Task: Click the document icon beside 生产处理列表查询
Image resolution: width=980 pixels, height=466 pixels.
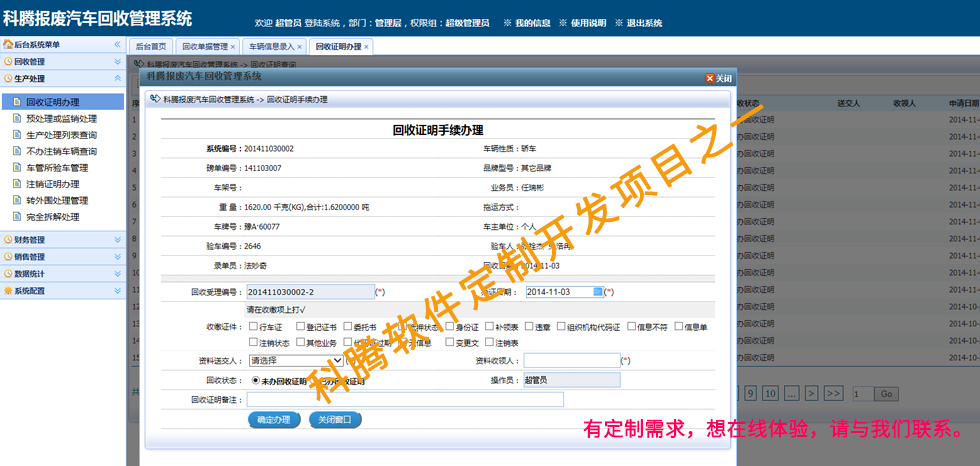Action: (17, 135)
